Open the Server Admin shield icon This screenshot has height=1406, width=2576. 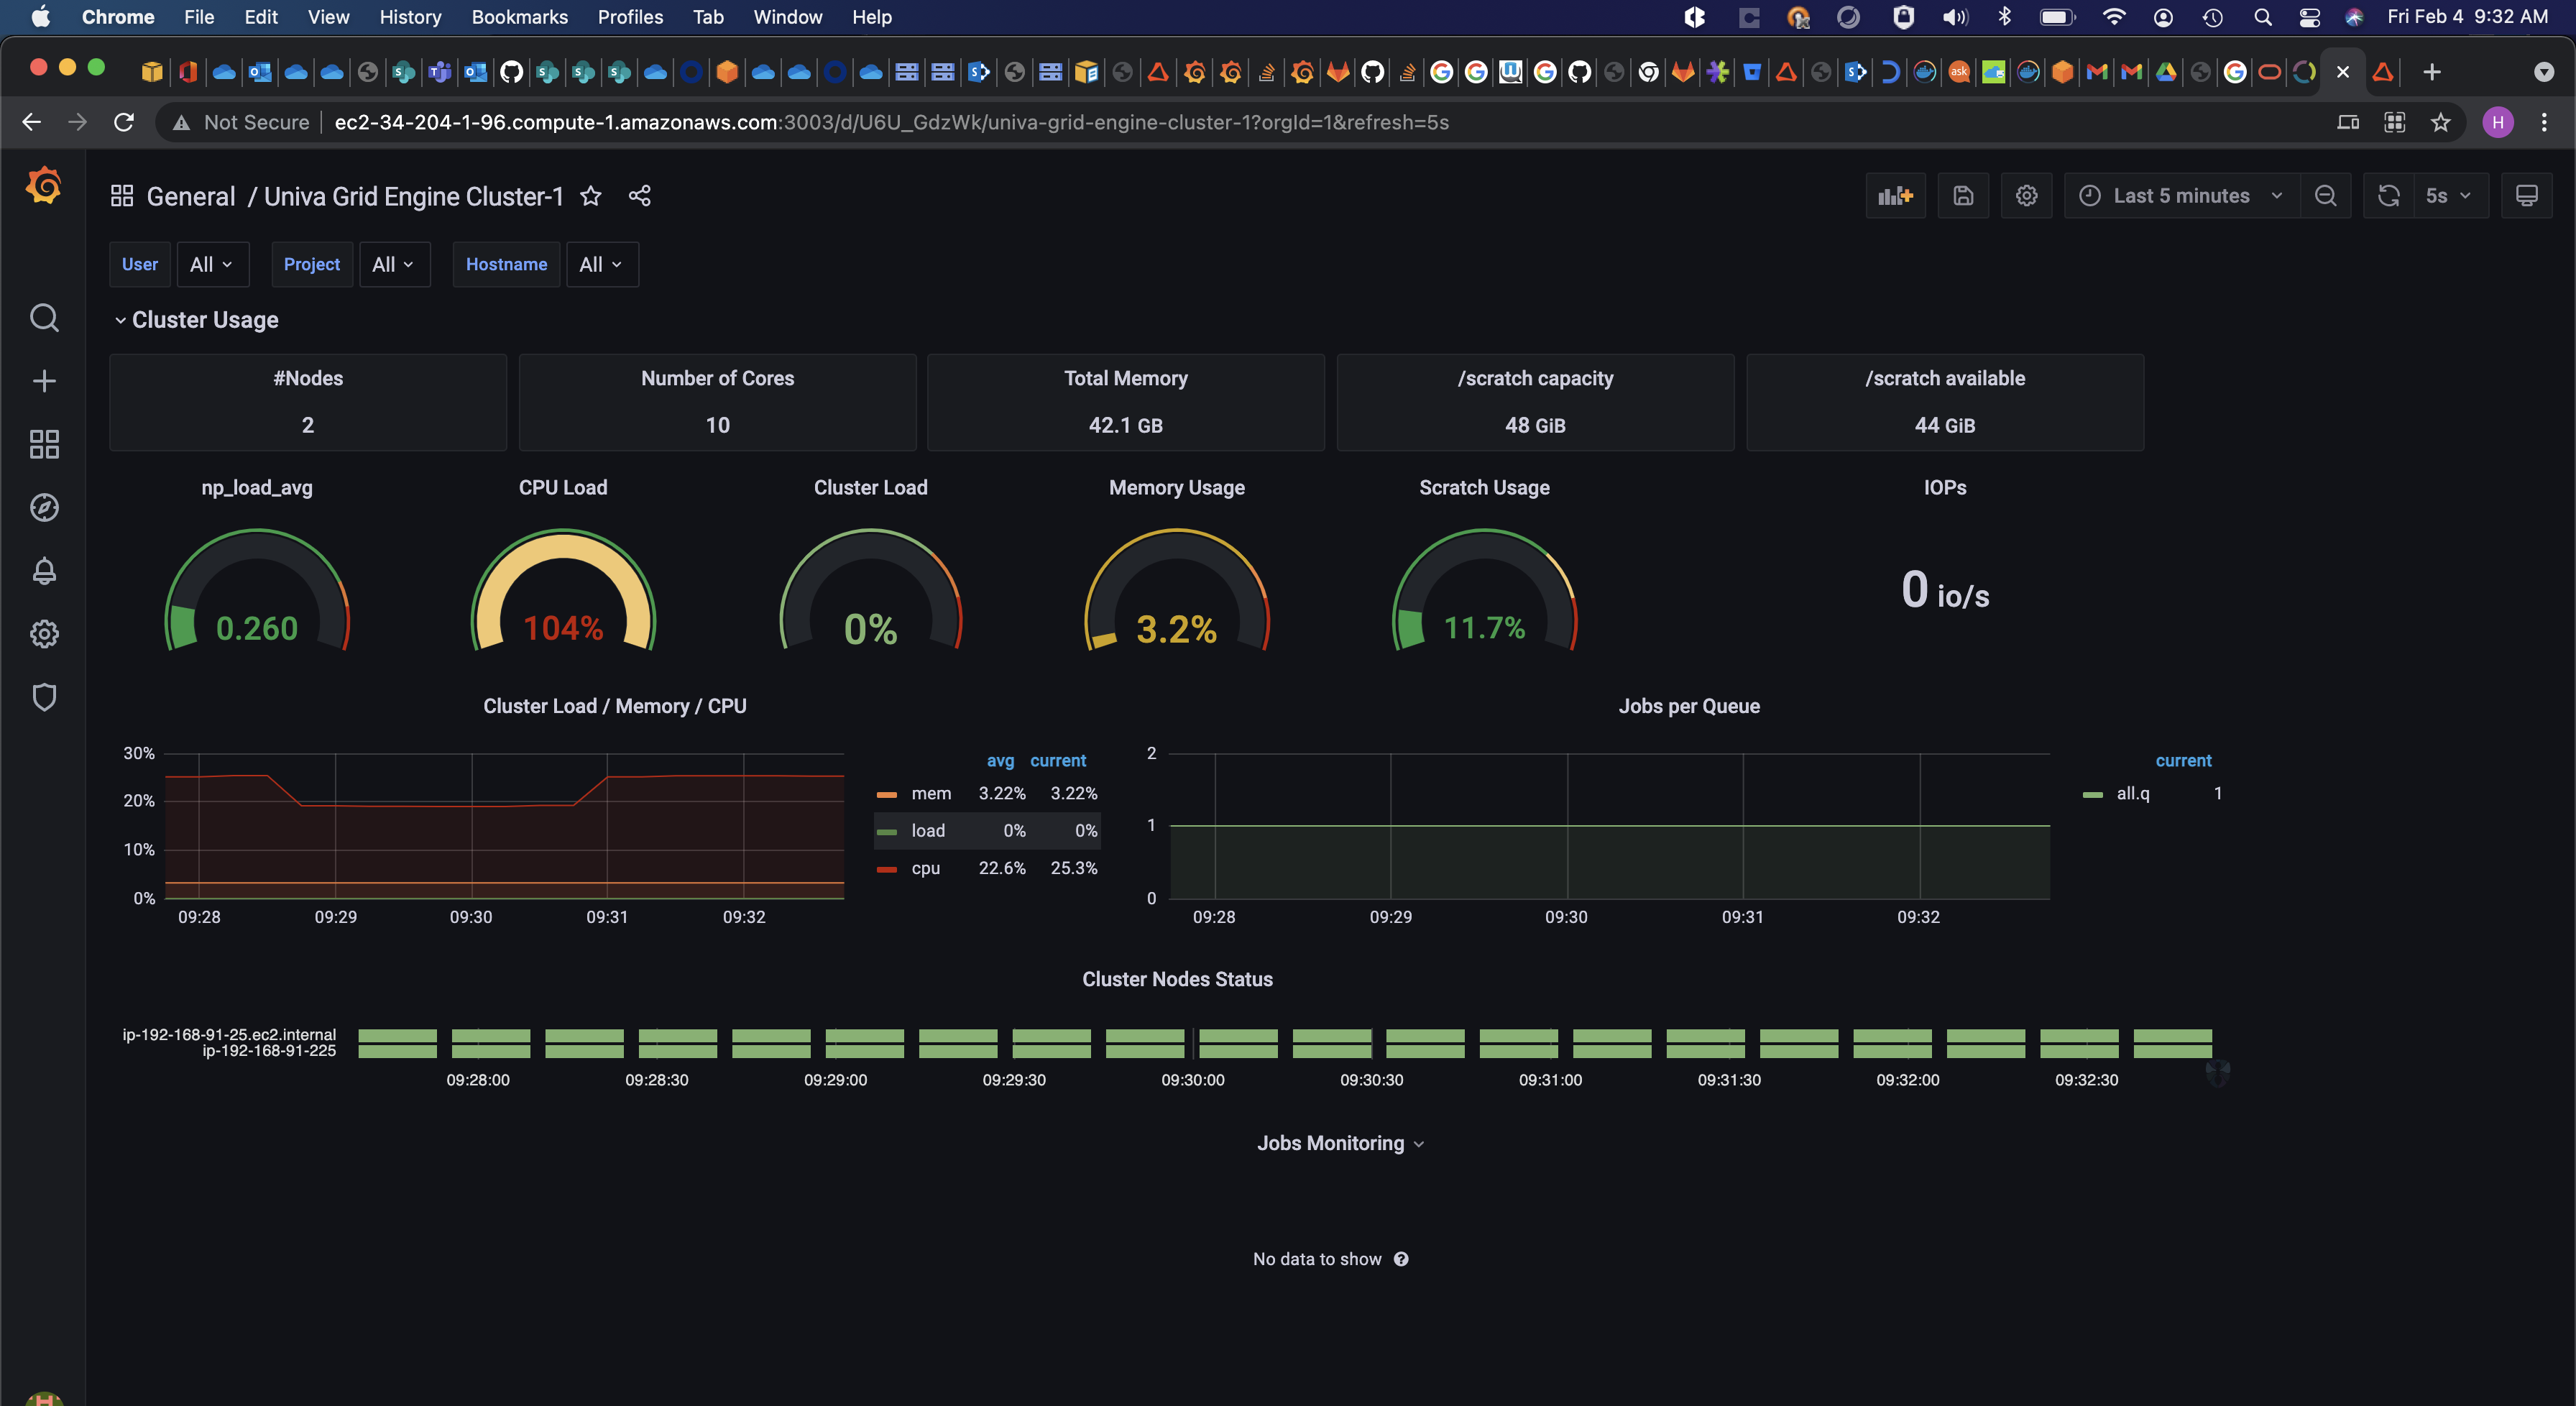44,697
